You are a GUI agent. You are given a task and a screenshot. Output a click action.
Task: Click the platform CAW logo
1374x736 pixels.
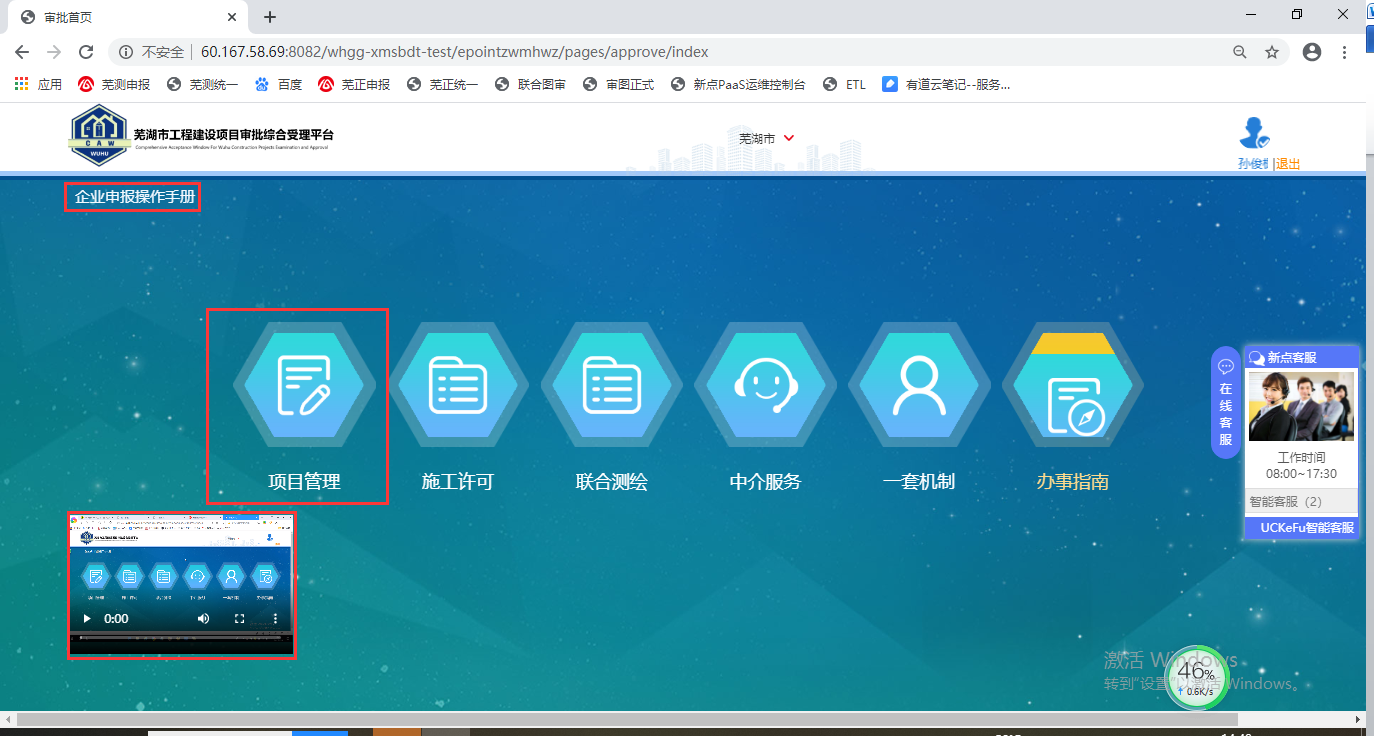tap(99, 138)
